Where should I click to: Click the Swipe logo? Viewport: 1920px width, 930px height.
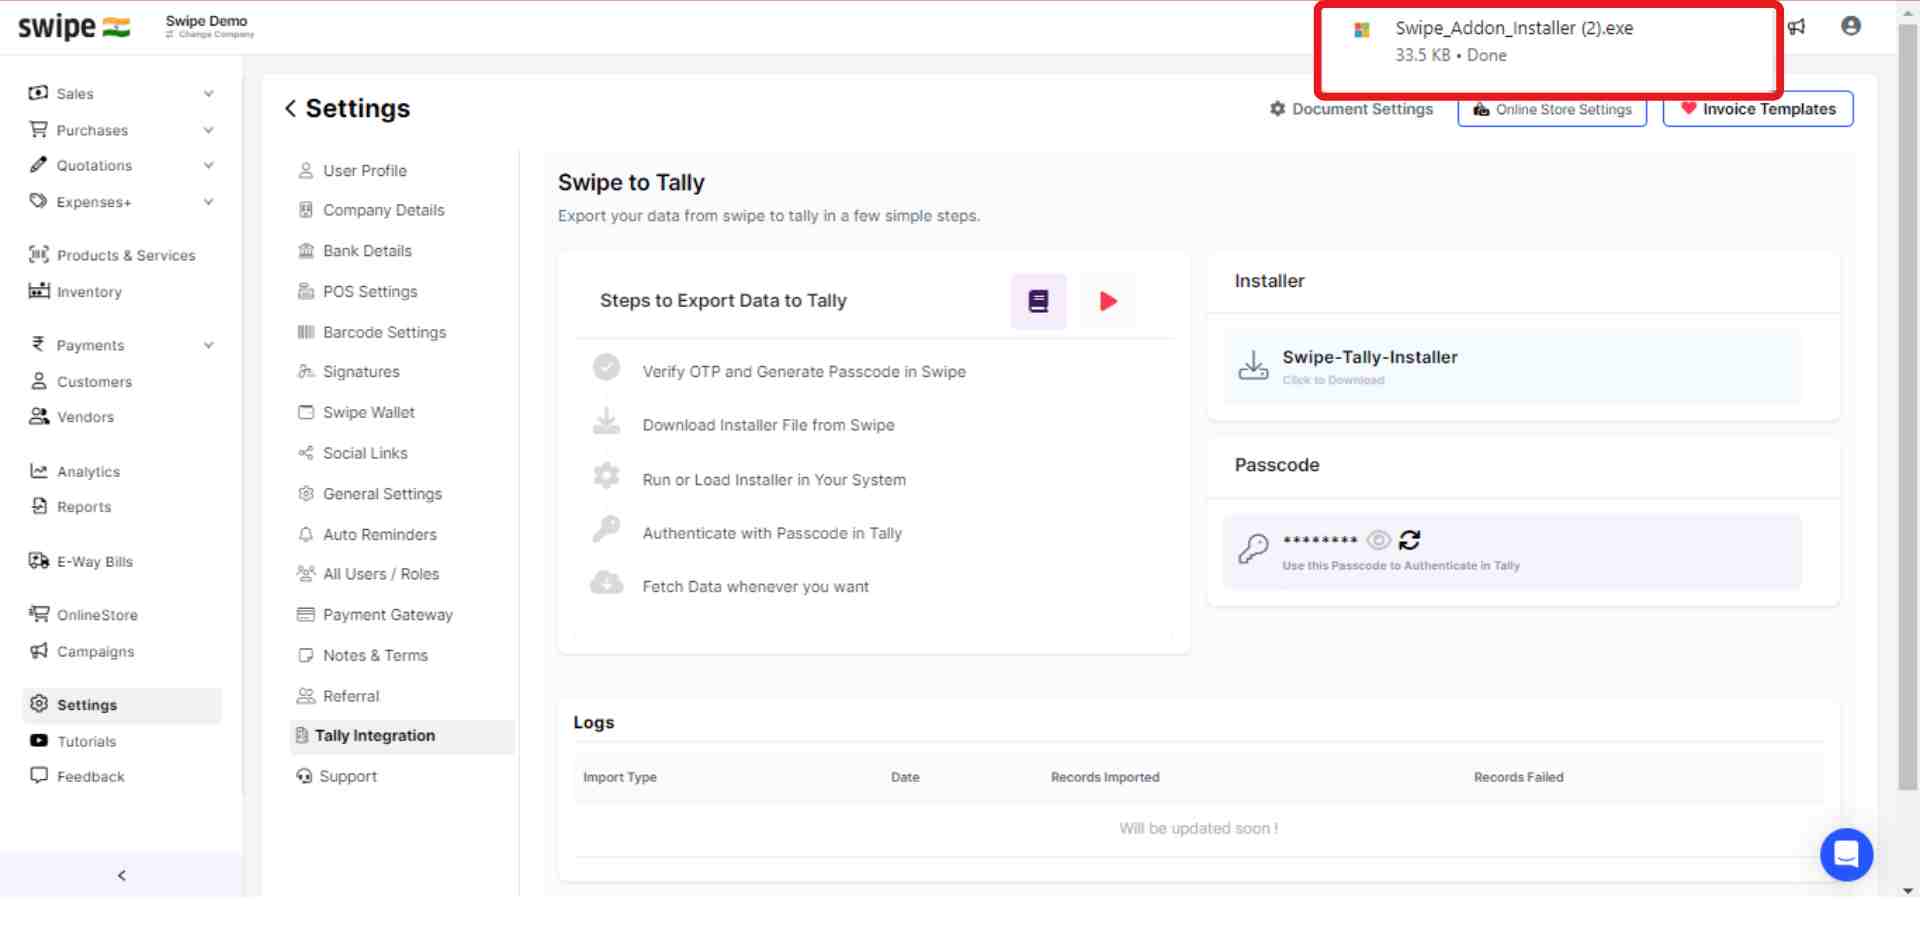tap(74, 27)
